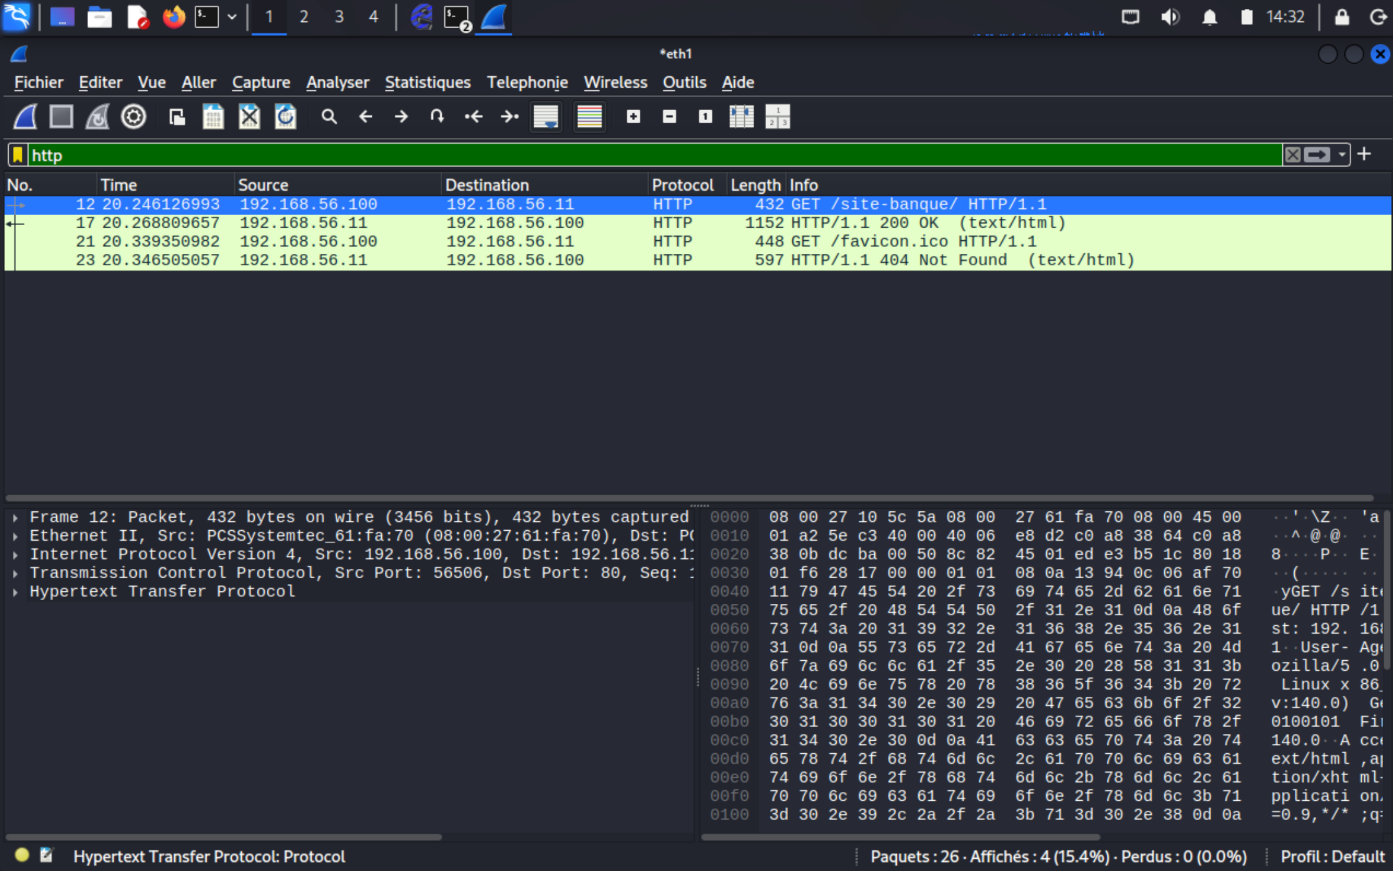Start a new capture with the shark fin icon
This screenshot has width=1393, height=871.
23,116
